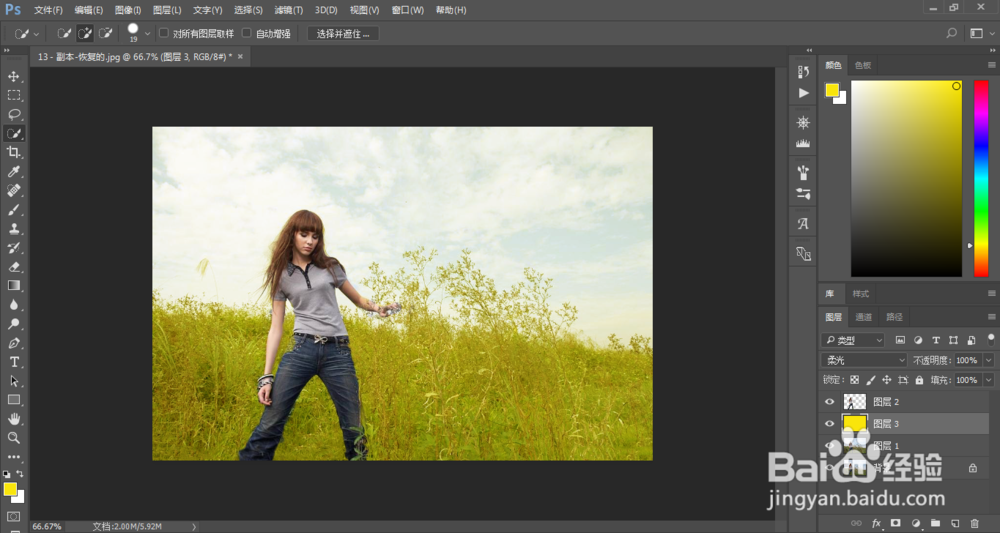
Task: Select the Eraser tool
Action: pyautogui.click(x=13, y=266)
